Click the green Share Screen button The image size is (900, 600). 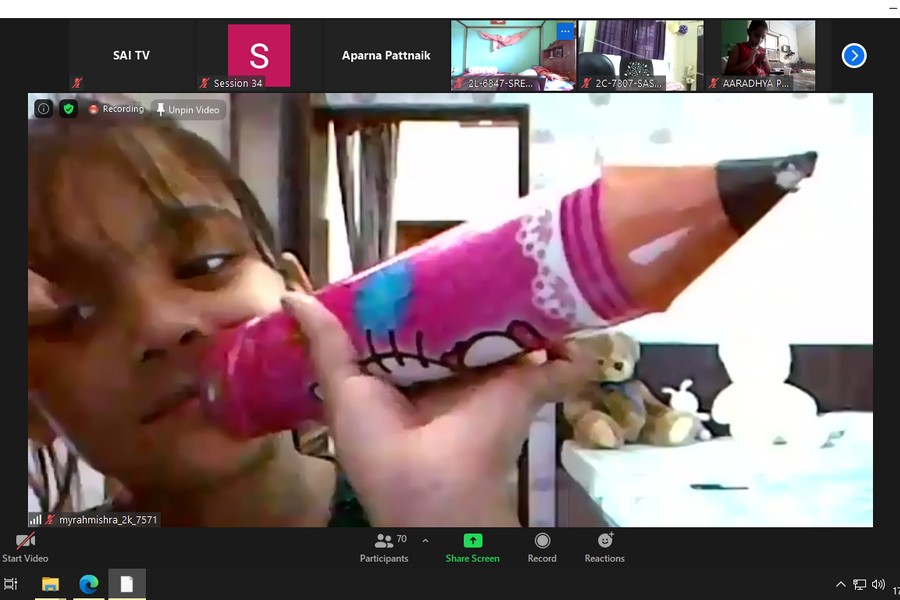(x=472, y=547)
